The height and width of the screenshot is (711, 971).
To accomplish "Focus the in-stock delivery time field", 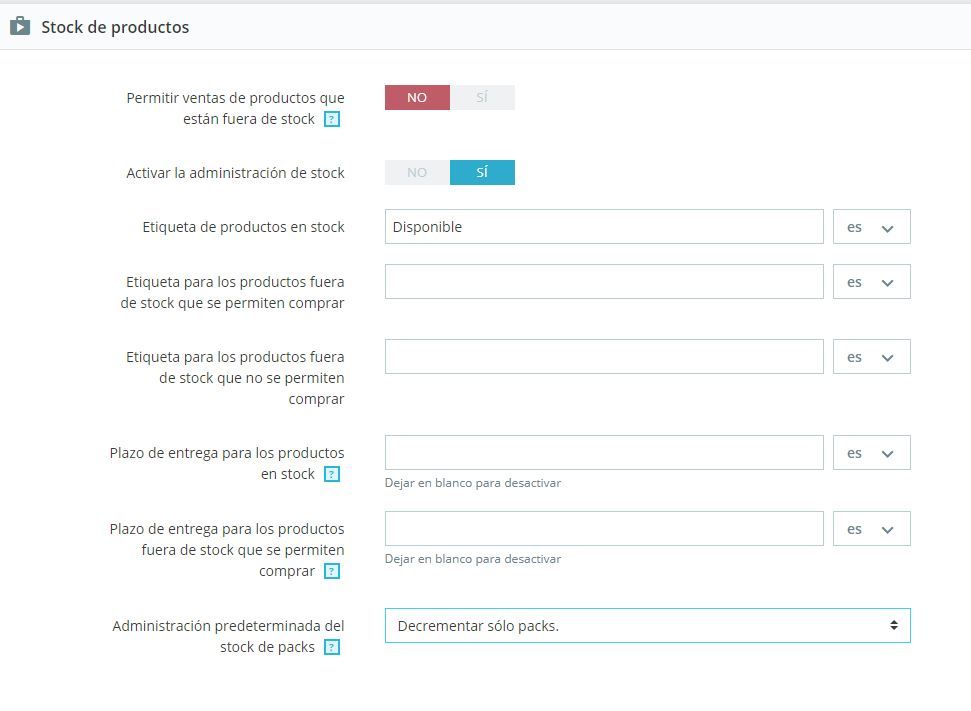I will coord(604,453).
